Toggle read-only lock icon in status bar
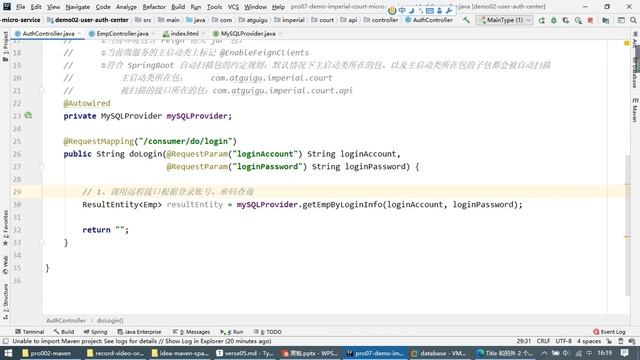 (x=609, y=341)
